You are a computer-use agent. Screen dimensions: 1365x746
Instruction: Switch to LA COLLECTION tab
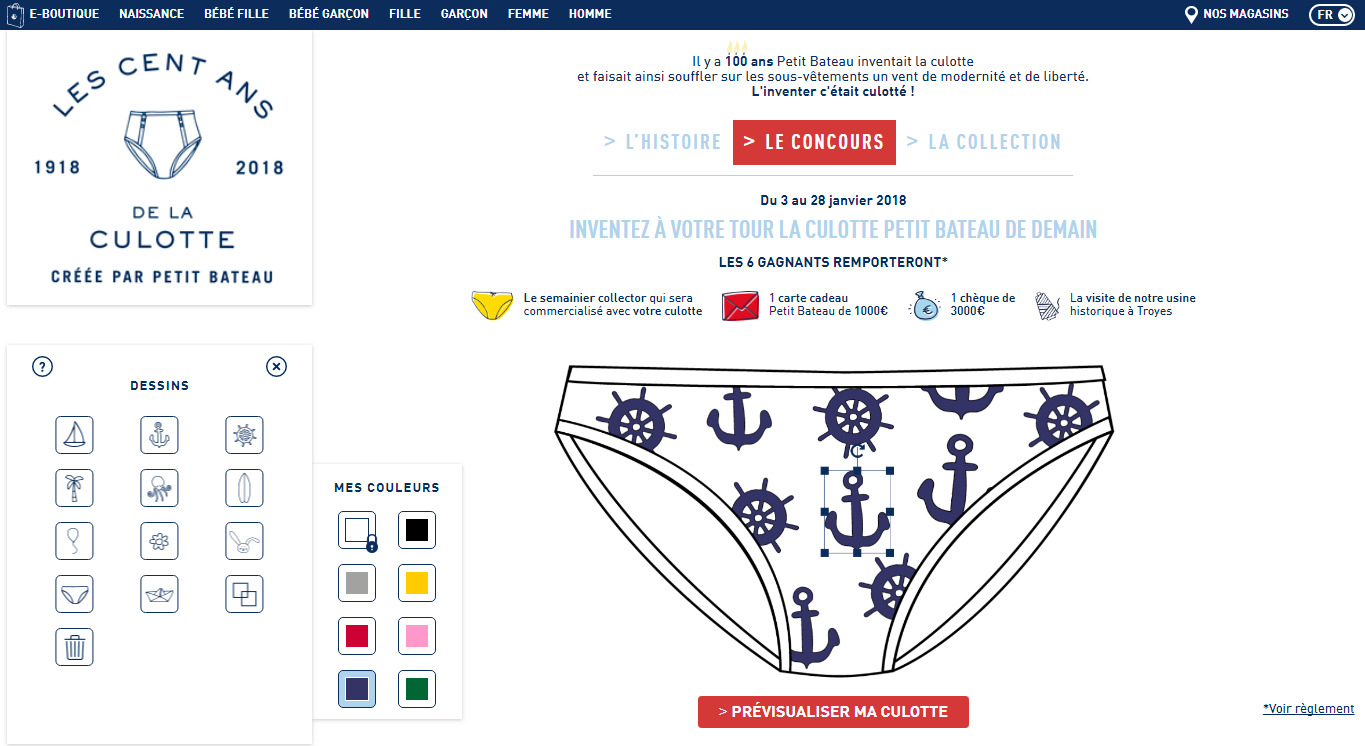point(984,142)
